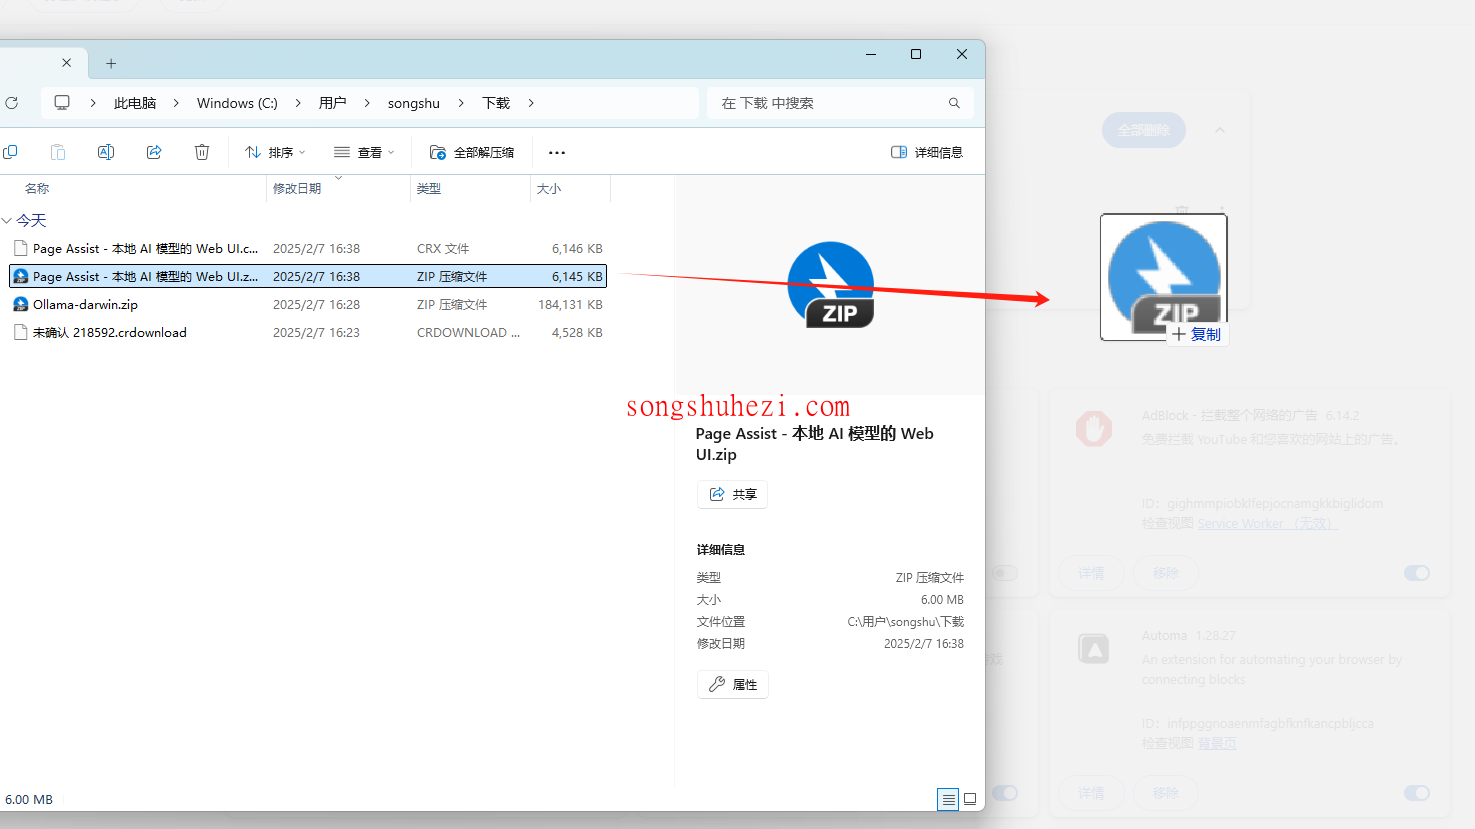The image size is (1475, 829).
Task: Expand the chevron after songshu in the breadcrumb
Action: (461, 103)
